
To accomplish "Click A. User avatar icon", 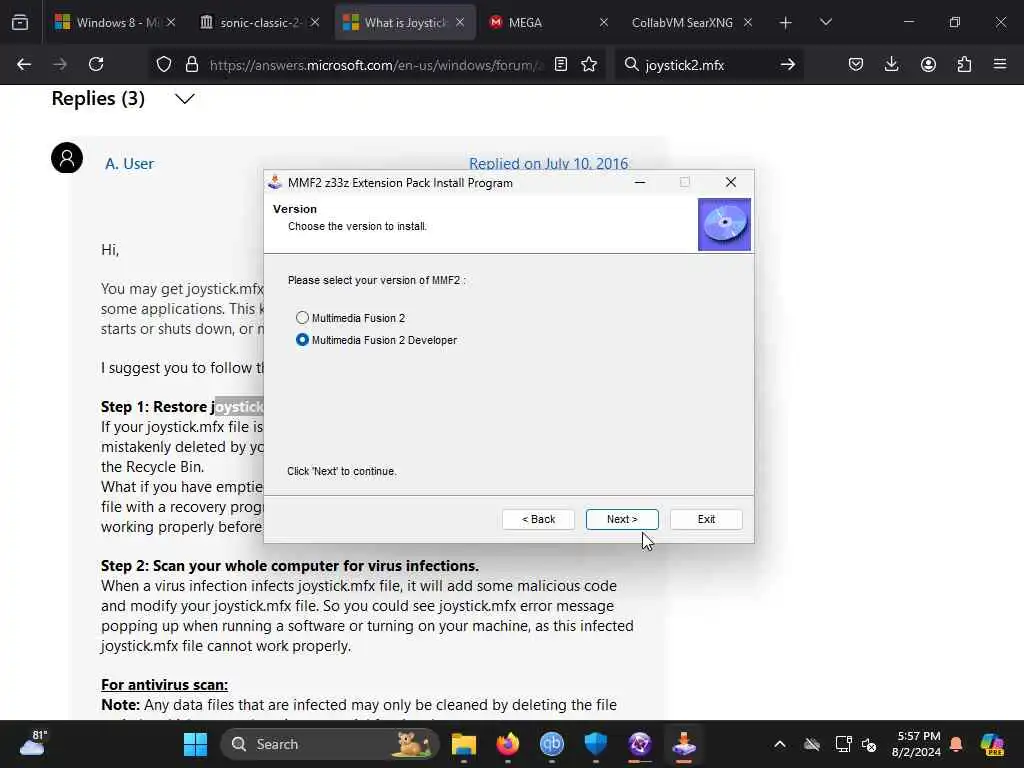I will [x=67, y=158].
